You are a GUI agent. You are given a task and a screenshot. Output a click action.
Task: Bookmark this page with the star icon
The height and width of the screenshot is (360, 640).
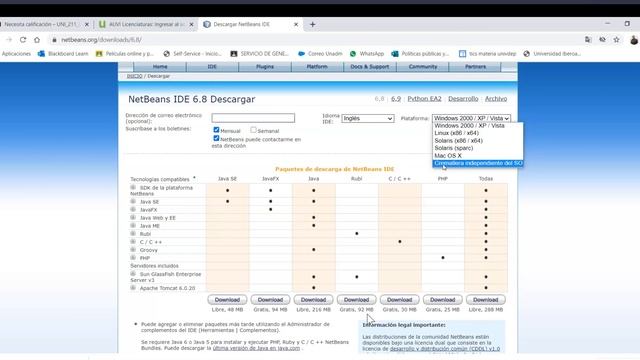(616, 40)
